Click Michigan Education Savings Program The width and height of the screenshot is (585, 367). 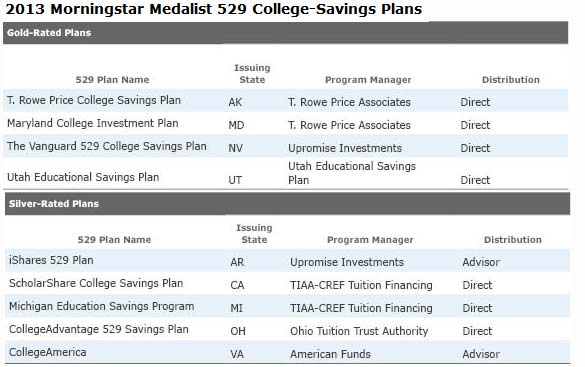coord(101,307)
